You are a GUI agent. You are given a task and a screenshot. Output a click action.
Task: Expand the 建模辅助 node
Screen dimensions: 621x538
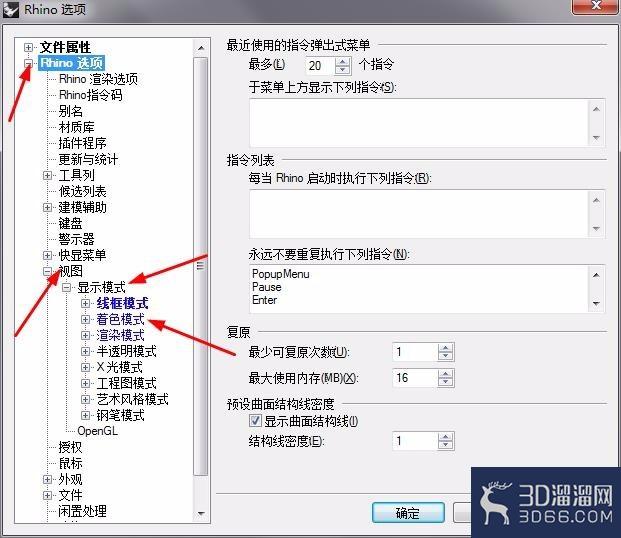click(47, 208)
